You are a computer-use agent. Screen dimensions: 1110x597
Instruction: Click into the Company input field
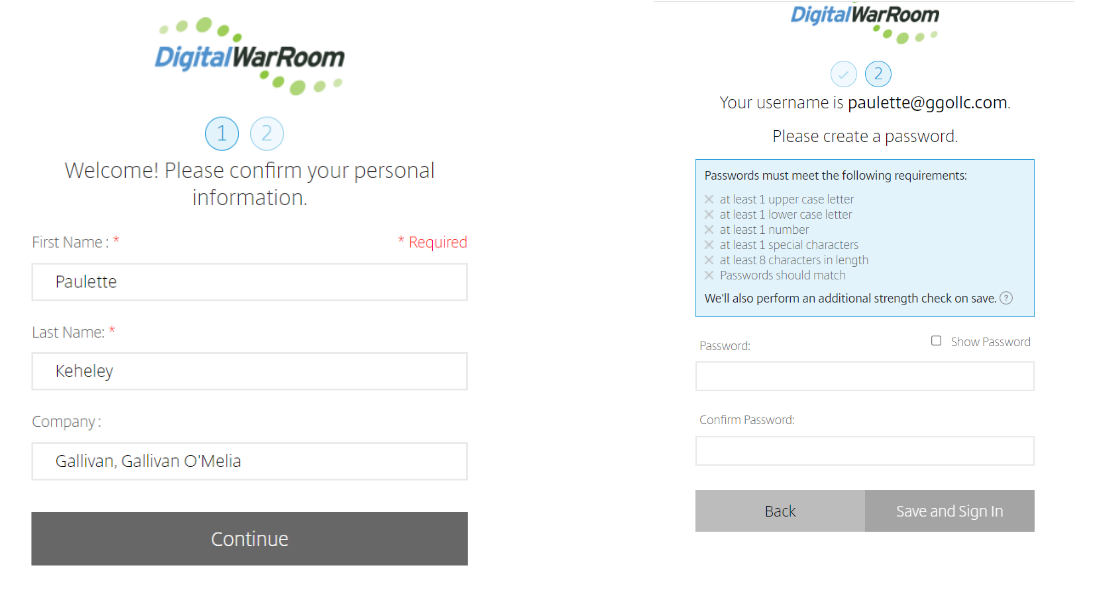click(x=249, y=461)
